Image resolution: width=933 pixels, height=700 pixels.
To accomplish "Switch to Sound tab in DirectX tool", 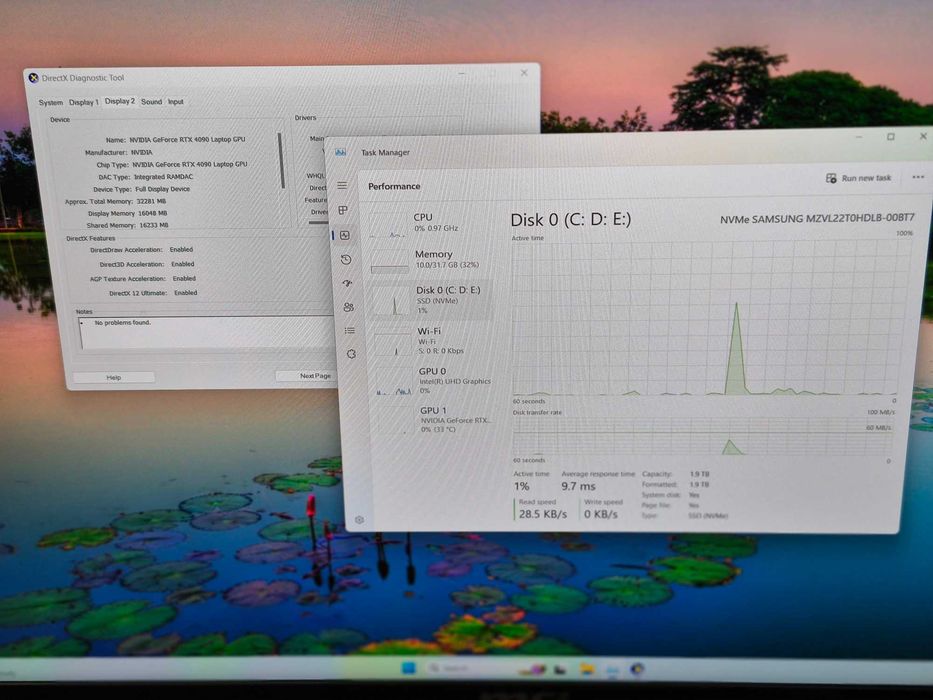I will pos(151,102).
